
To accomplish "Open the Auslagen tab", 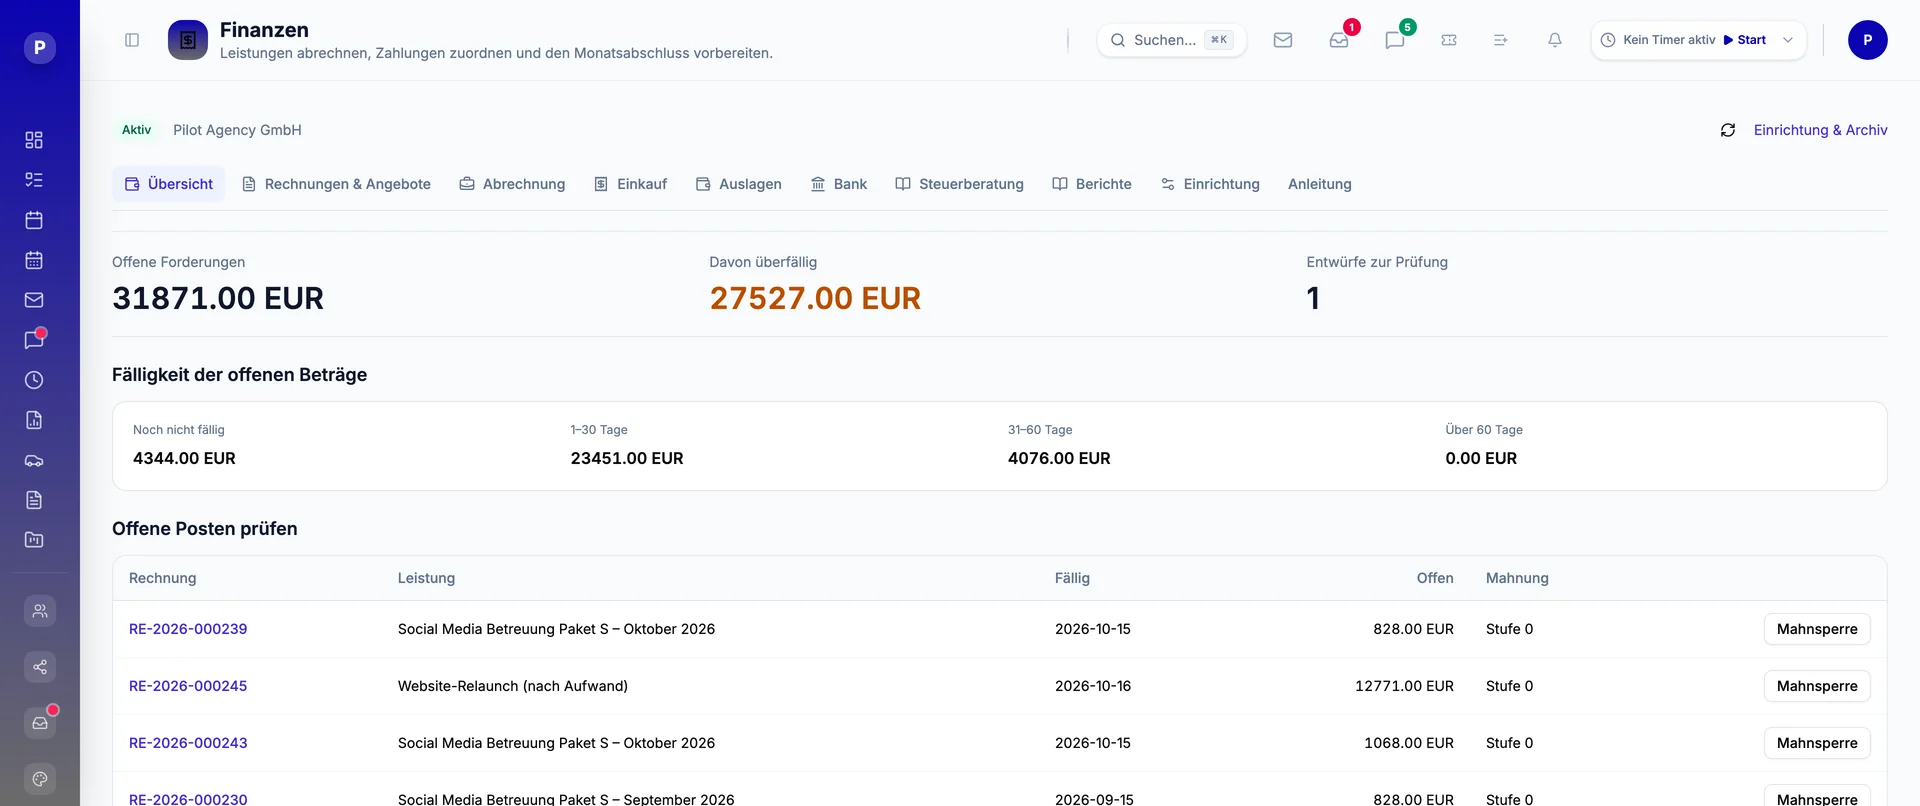I will (x=739, y=184).
